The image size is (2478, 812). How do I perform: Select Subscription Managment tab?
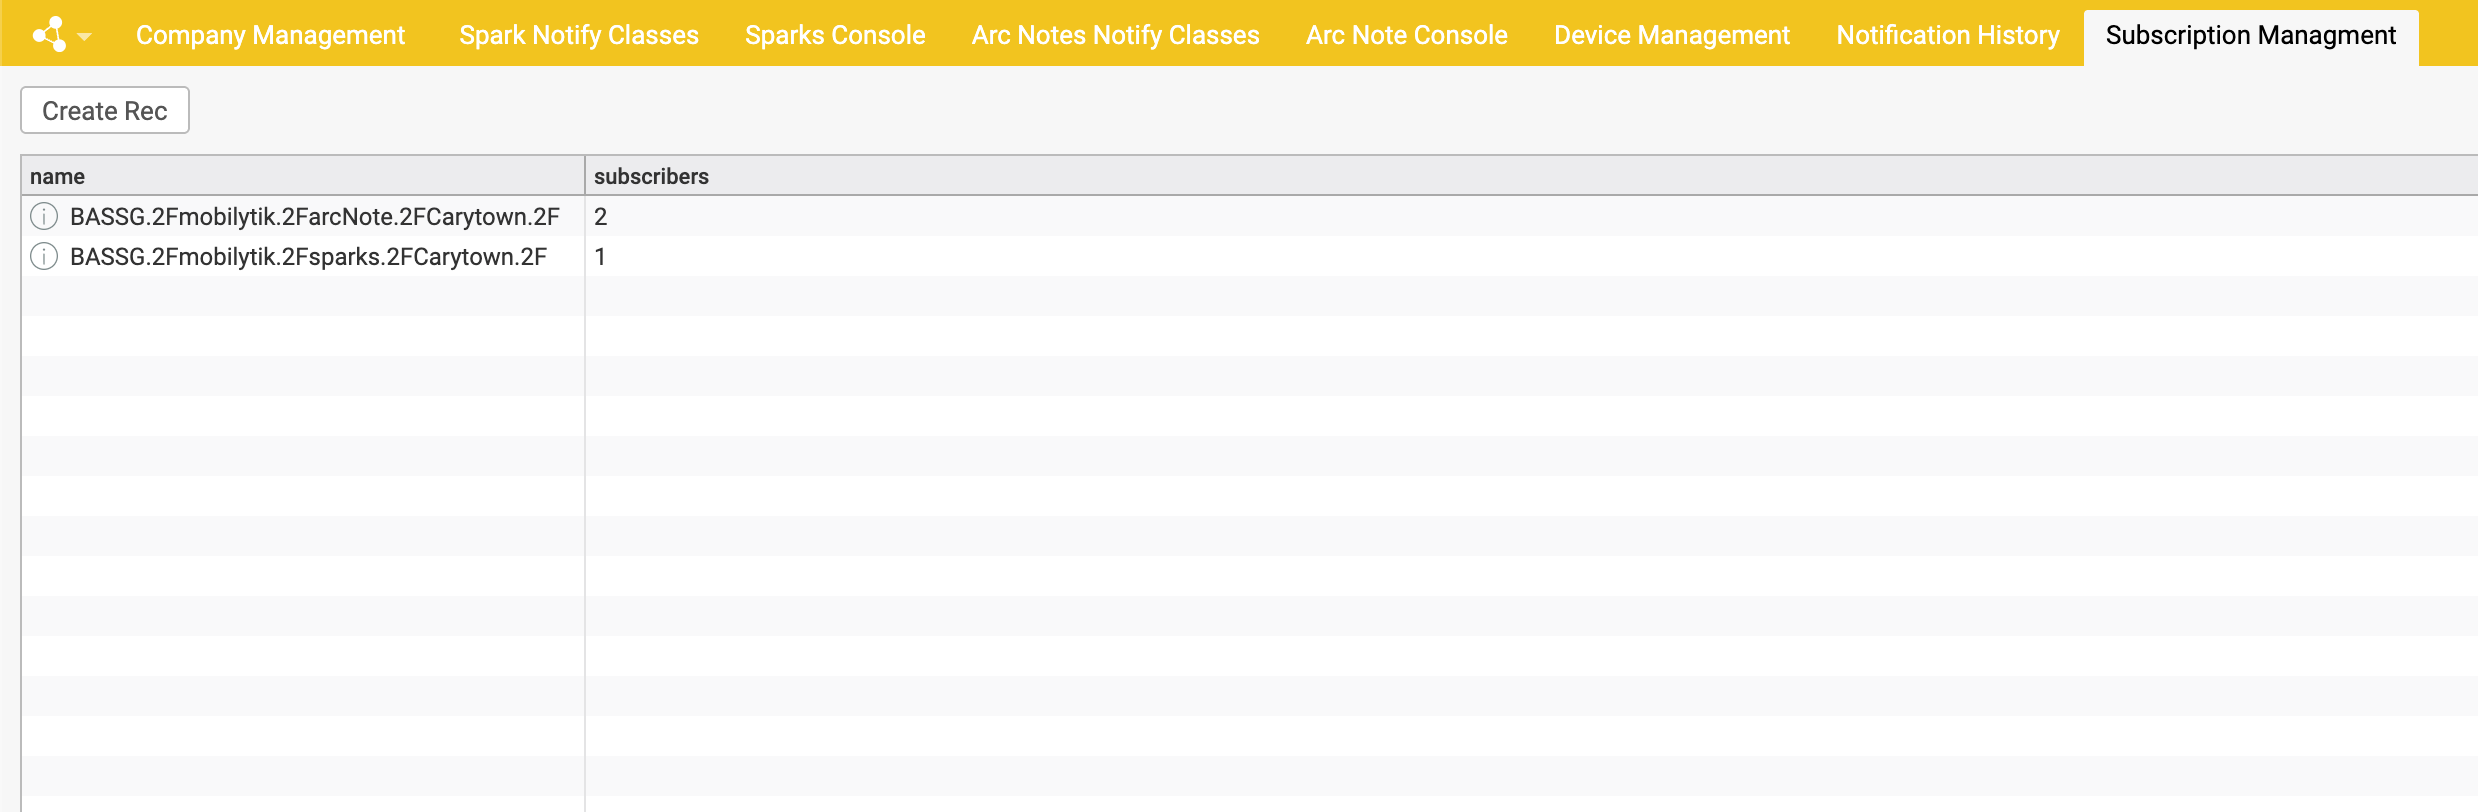click(2250, 35)
